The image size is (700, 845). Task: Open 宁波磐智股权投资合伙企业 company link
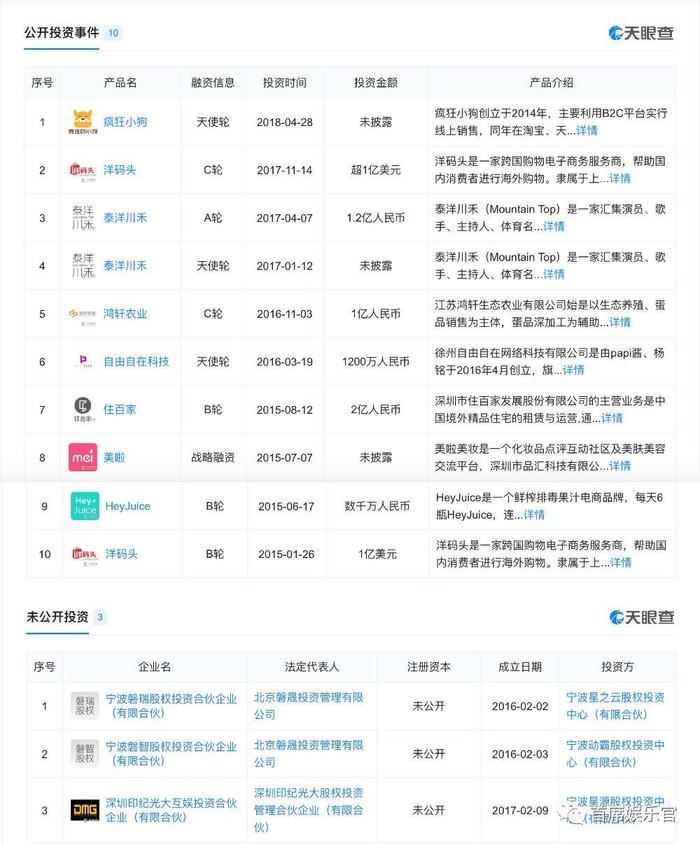[x=171, y=754]
